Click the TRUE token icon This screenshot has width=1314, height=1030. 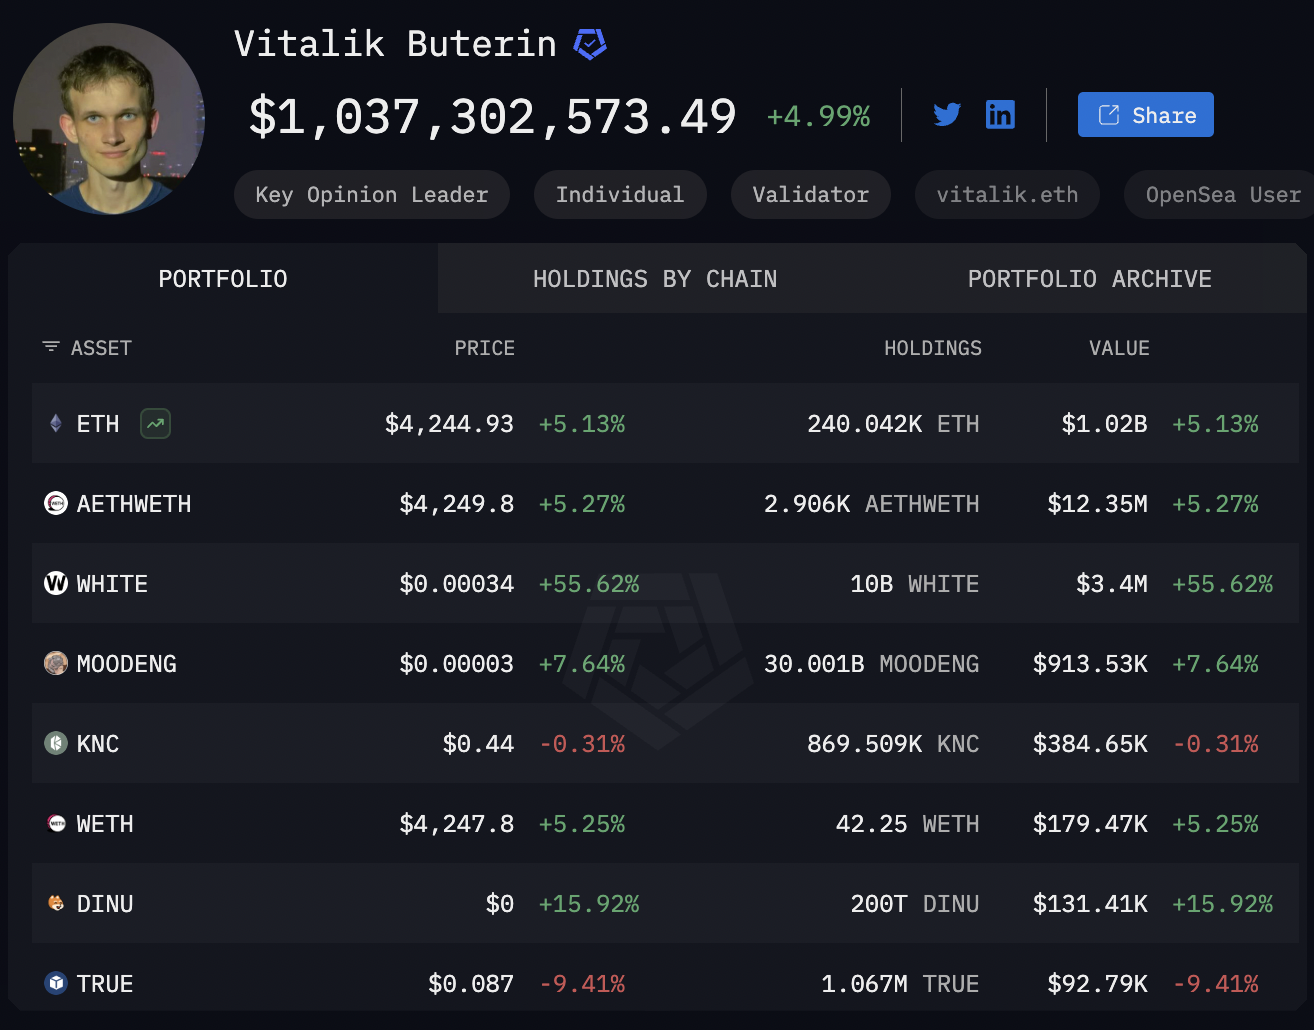pyautogui.click(x=55, y=983)
